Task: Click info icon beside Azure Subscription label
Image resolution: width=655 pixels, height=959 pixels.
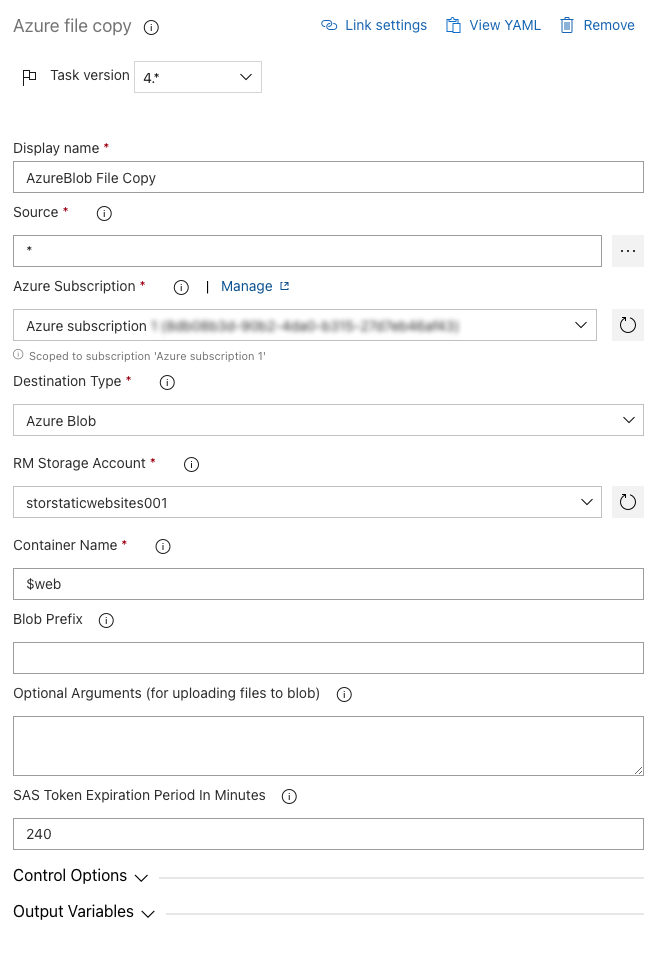Action: coord(181,287)
